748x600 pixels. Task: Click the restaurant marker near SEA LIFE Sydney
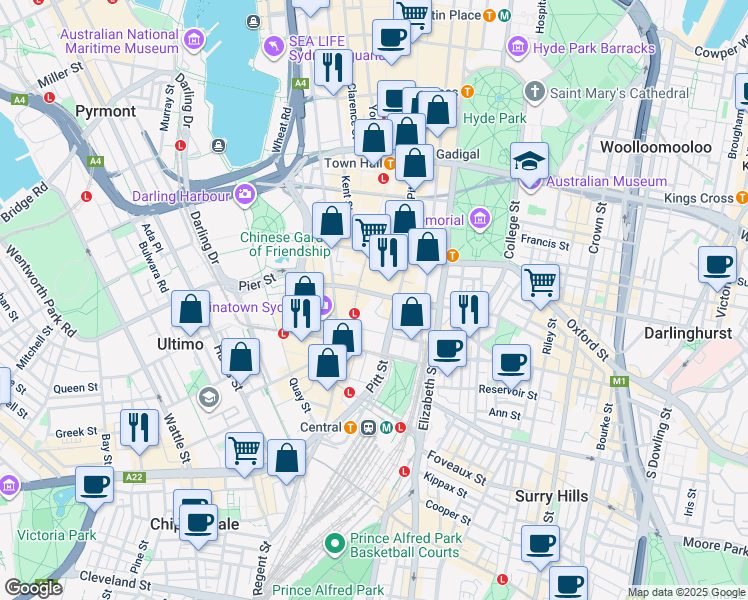[x=332, y=67]
